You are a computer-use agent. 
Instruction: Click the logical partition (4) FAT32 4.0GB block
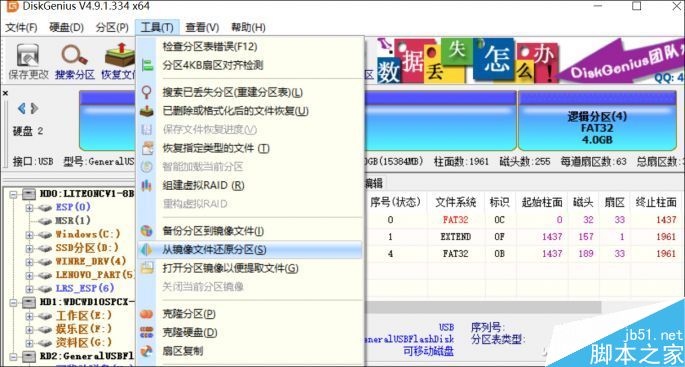pos(597,121)
